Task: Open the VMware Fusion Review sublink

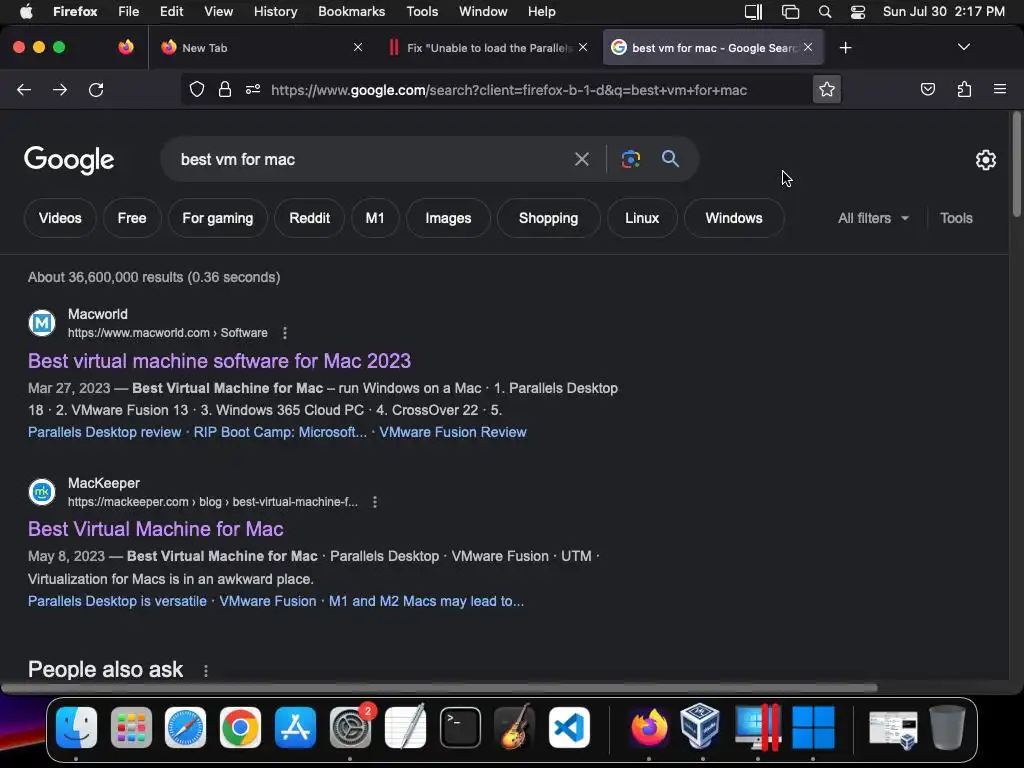Action: pos(453,432)
